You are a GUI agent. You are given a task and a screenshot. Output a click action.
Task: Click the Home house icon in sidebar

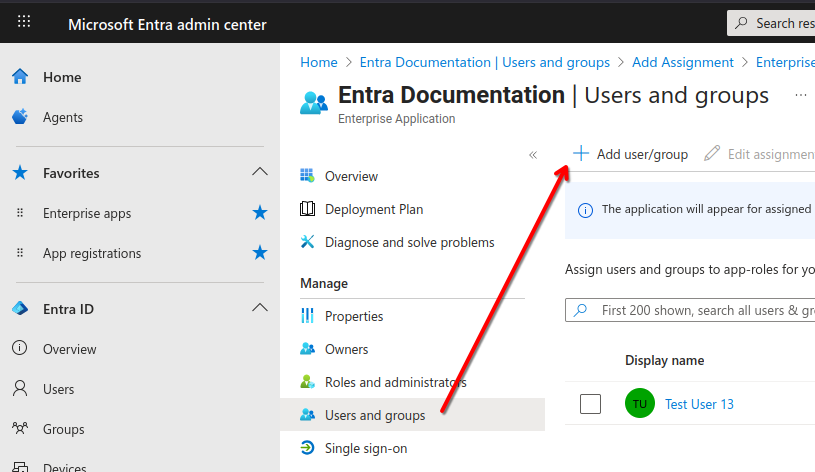(20, 76)
